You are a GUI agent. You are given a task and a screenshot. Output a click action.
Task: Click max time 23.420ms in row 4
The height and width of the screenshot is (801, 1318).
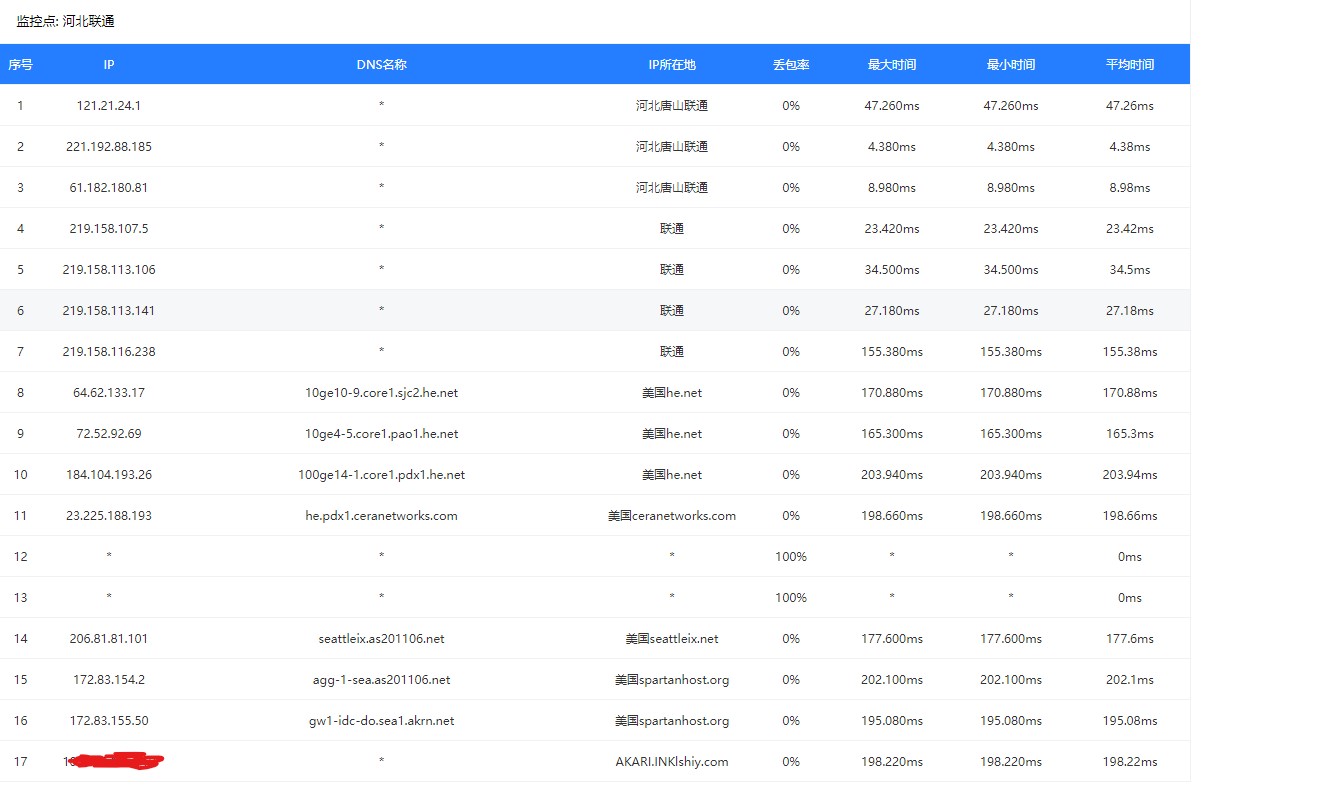coord(892,228)
